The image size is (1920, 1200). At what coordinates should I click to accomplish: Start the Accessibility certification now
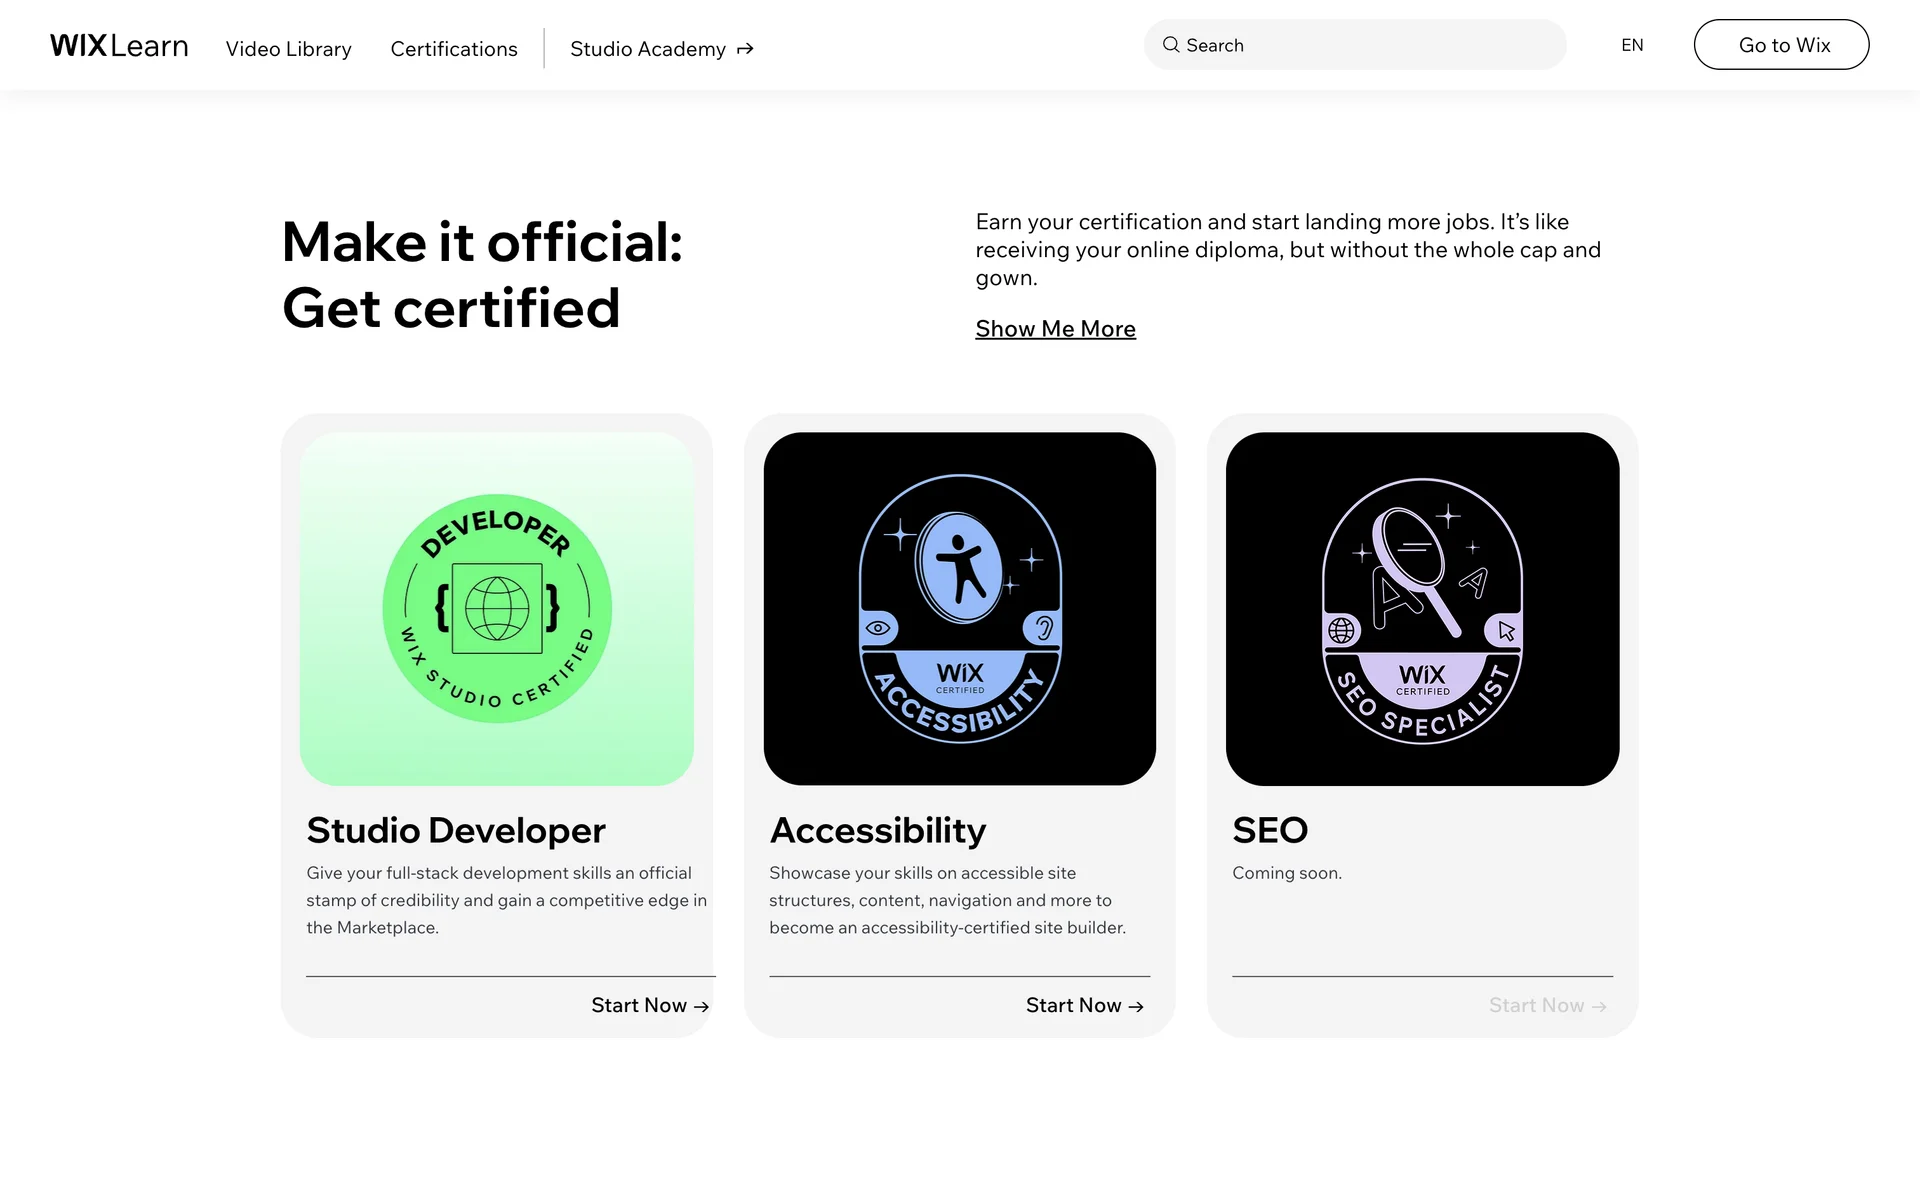click(x=1084, y=1006)
